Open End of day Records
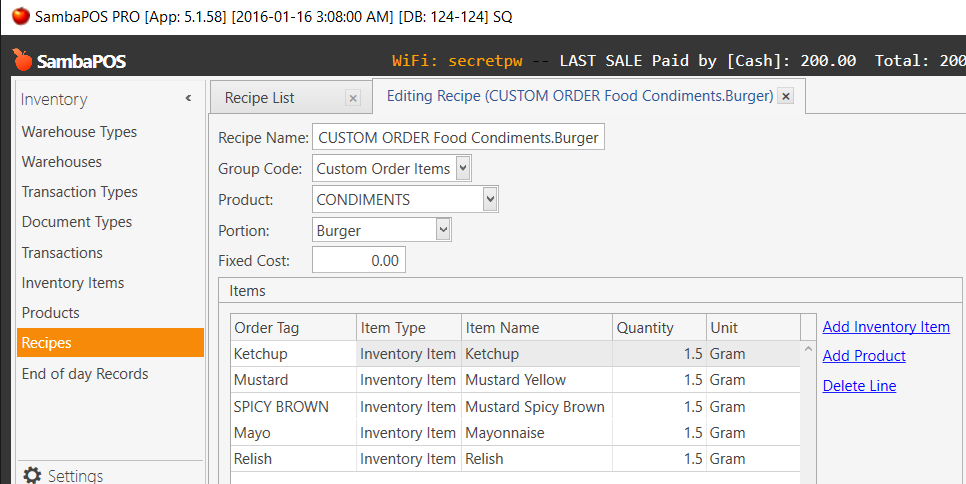966x484 pixels. [x=85, y=374]
